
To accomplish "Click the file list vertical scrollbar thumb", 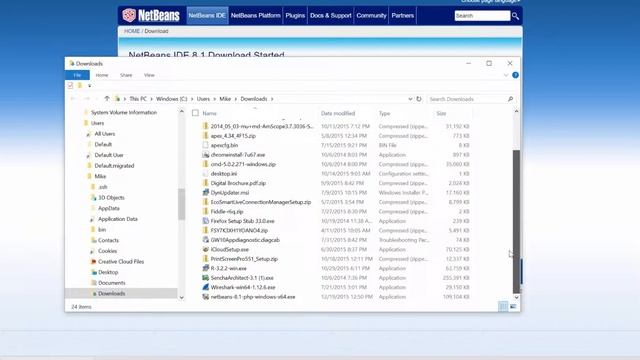I will point(516,221).
